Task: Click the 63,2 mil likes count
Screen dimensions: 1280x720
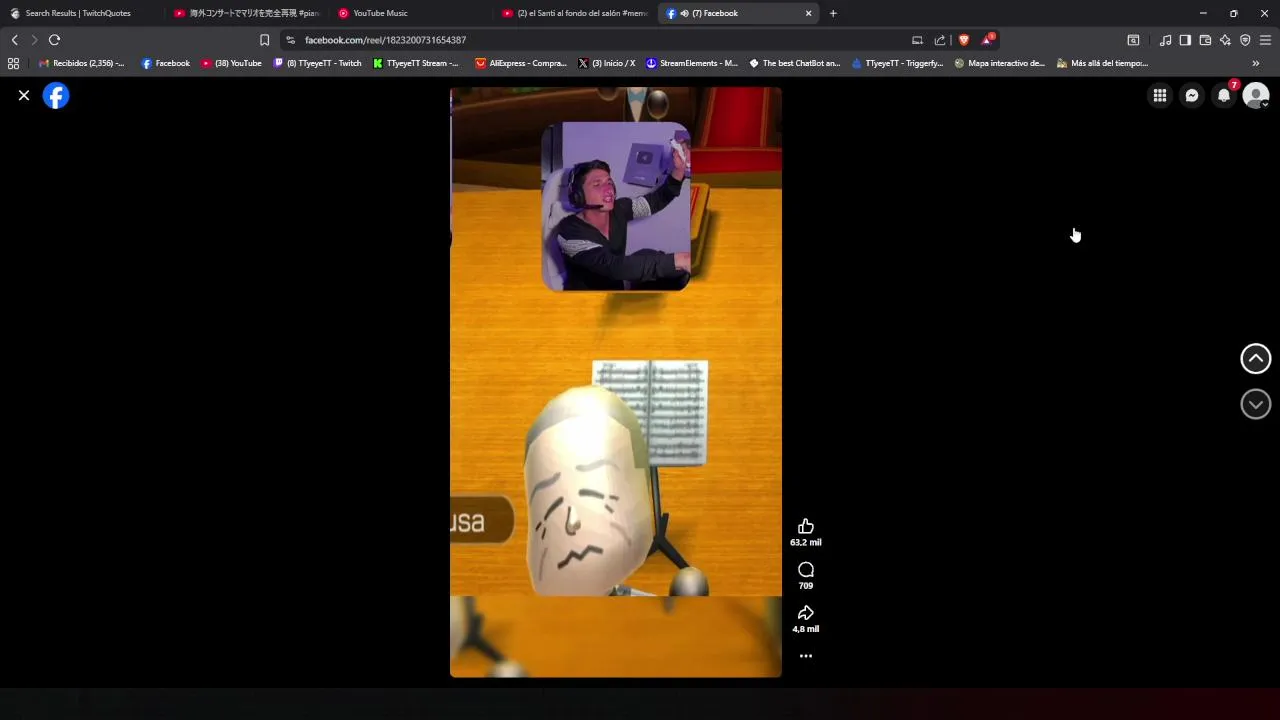Action: pyautogui.click(x=806, y=542)
